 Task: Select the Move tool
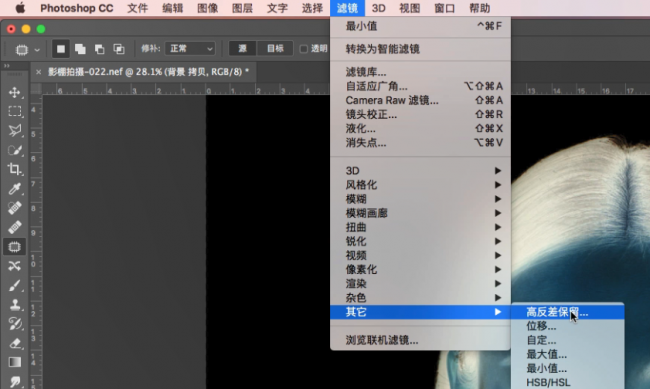point(15,92)
